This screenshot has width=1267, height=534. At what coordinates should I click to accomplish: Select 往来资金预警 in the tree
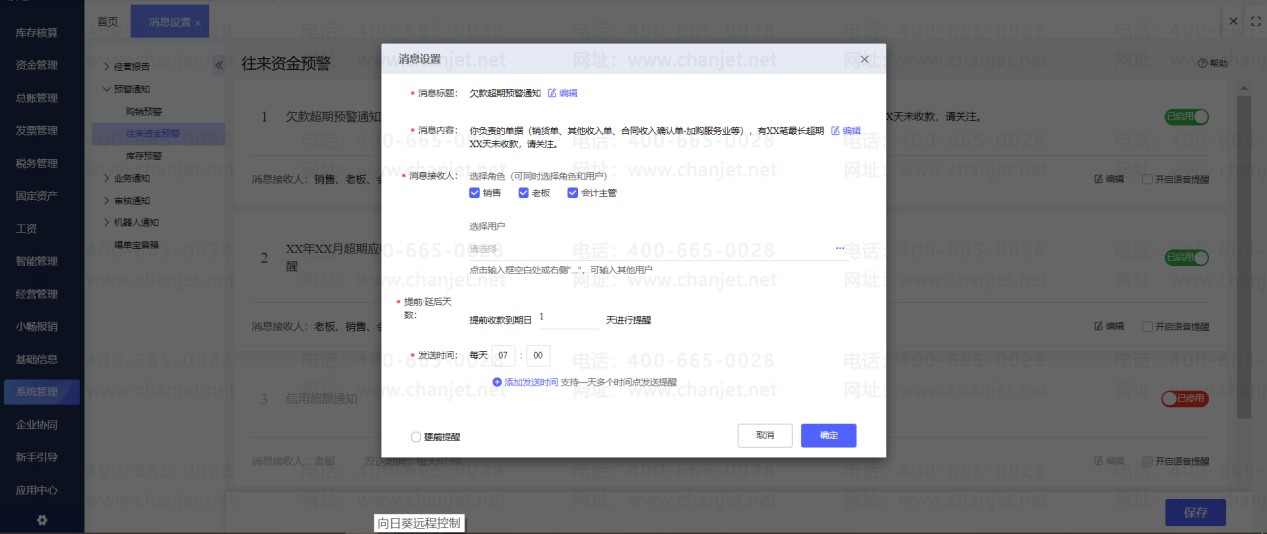coord(153,133)
